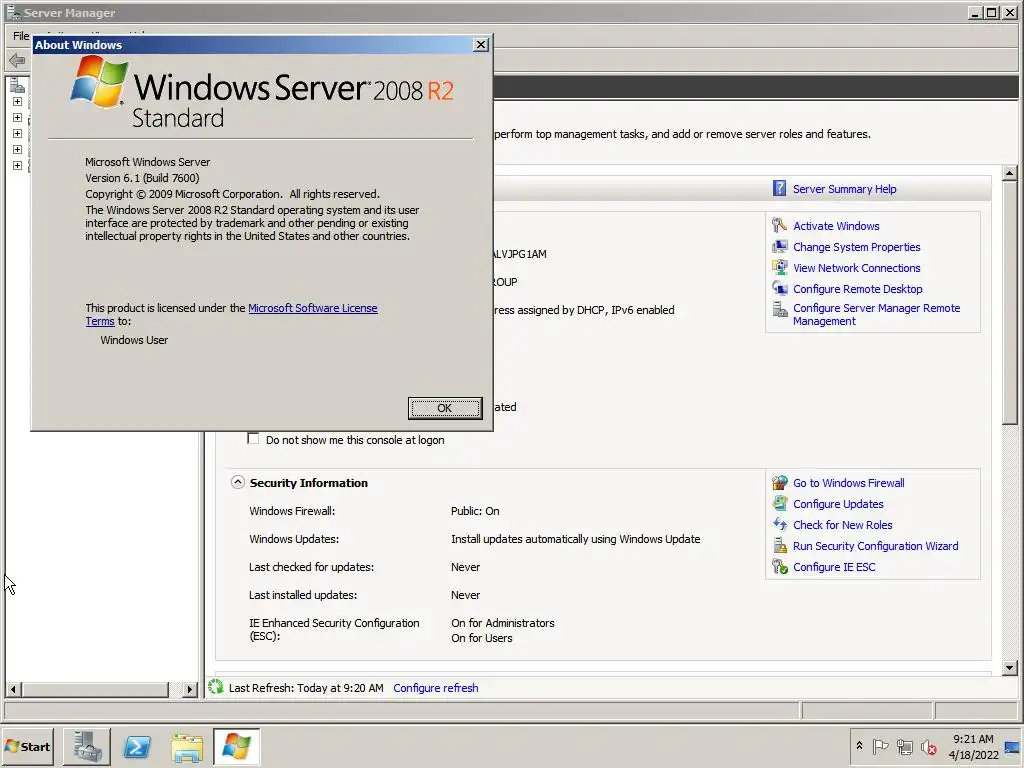The image size is (1024, 768).
Task: Toggle Do not show console at logon
Action: (253, 439)
